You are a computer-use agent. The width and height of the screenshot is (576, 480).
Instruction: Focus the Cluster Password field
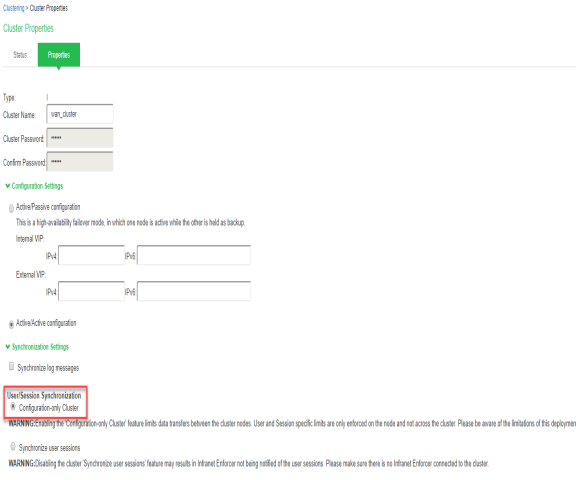pyautogui.click(x=80, y=138)
